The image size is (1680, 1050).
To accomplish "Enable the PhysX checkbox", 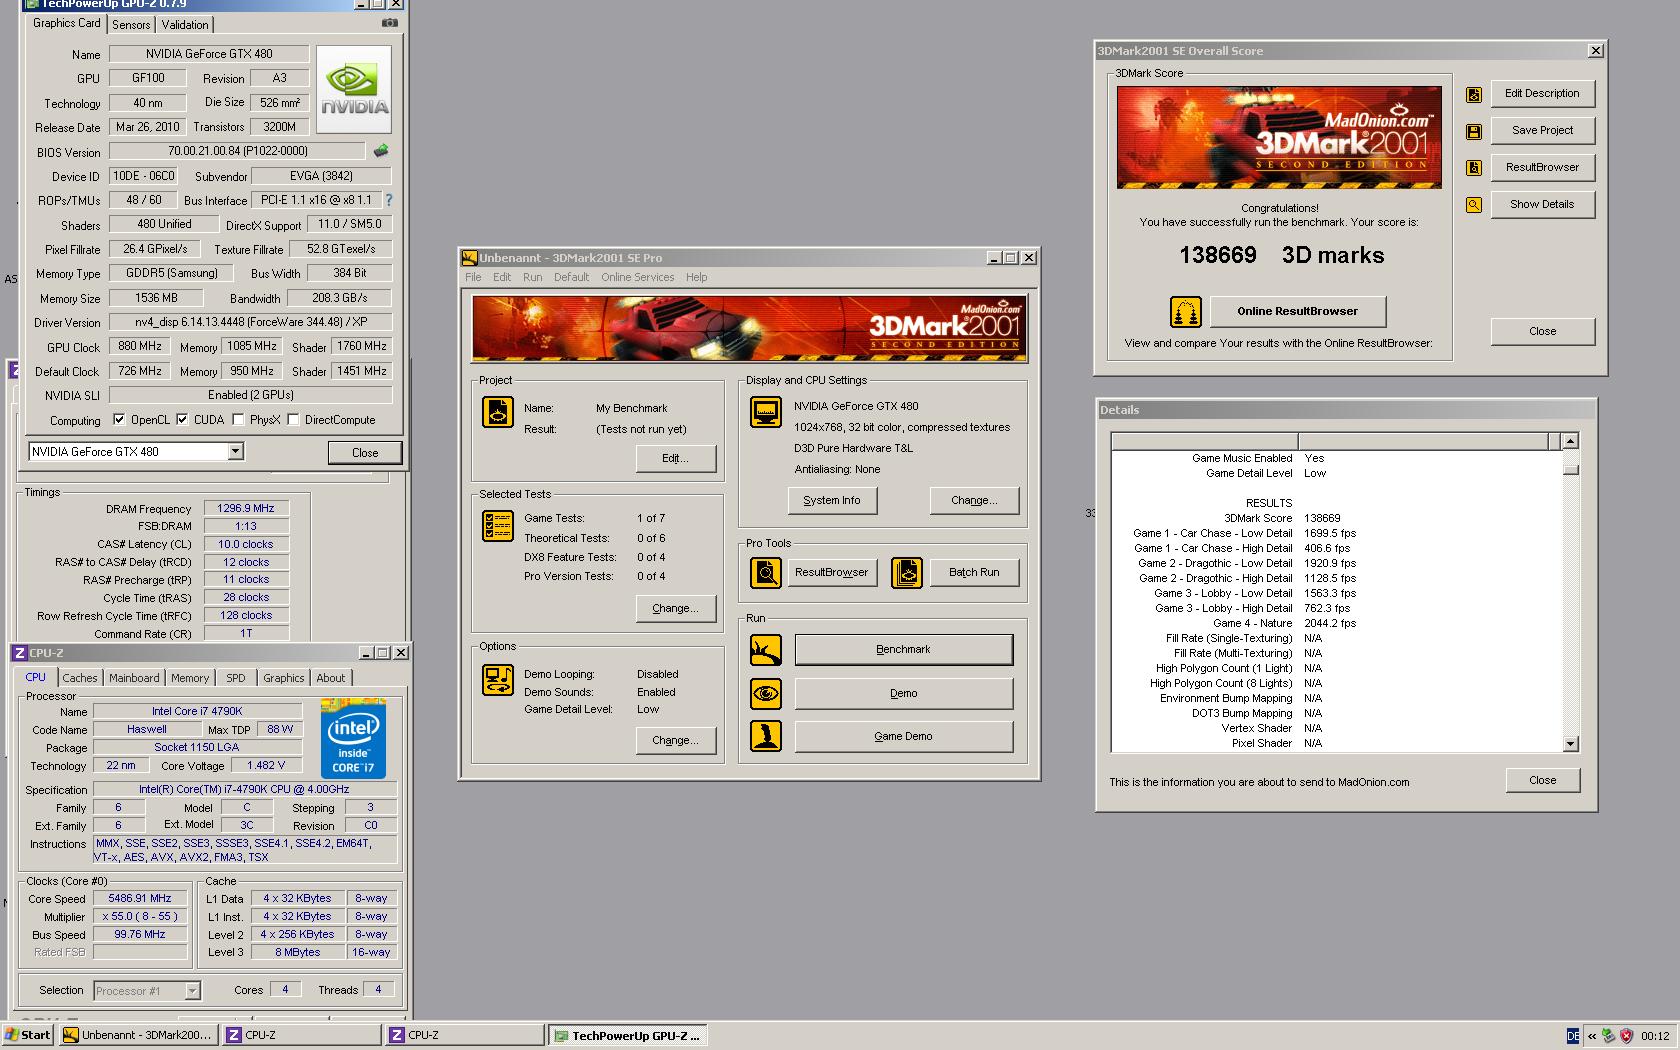I will pos(238,420).
